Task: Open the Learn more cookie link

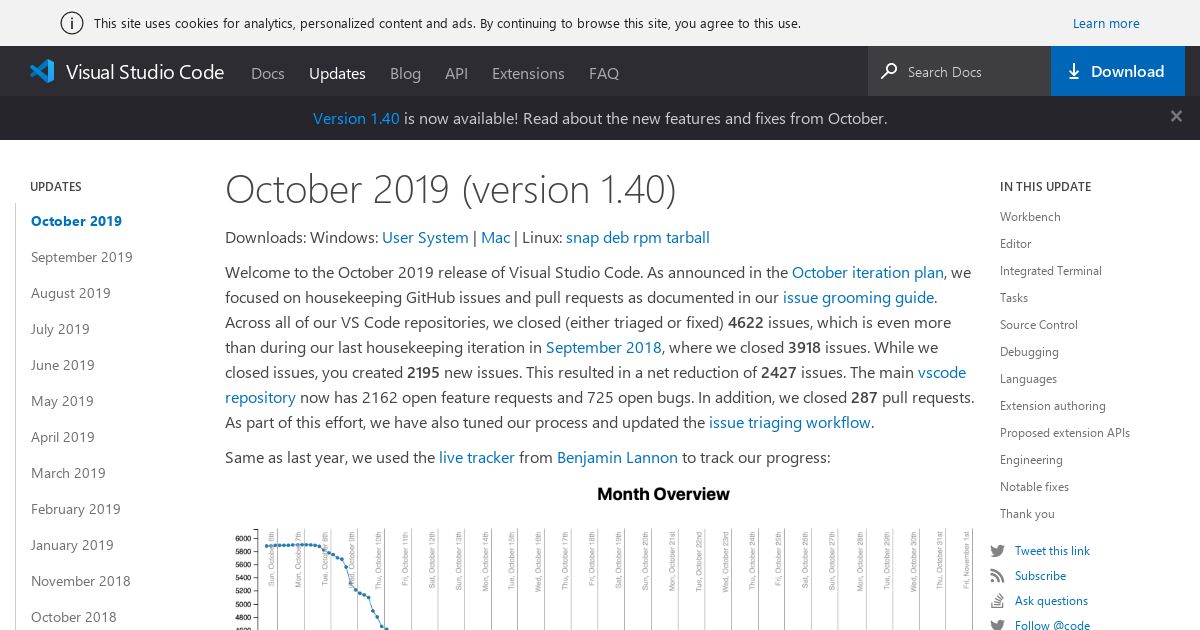Action: 1106,23
